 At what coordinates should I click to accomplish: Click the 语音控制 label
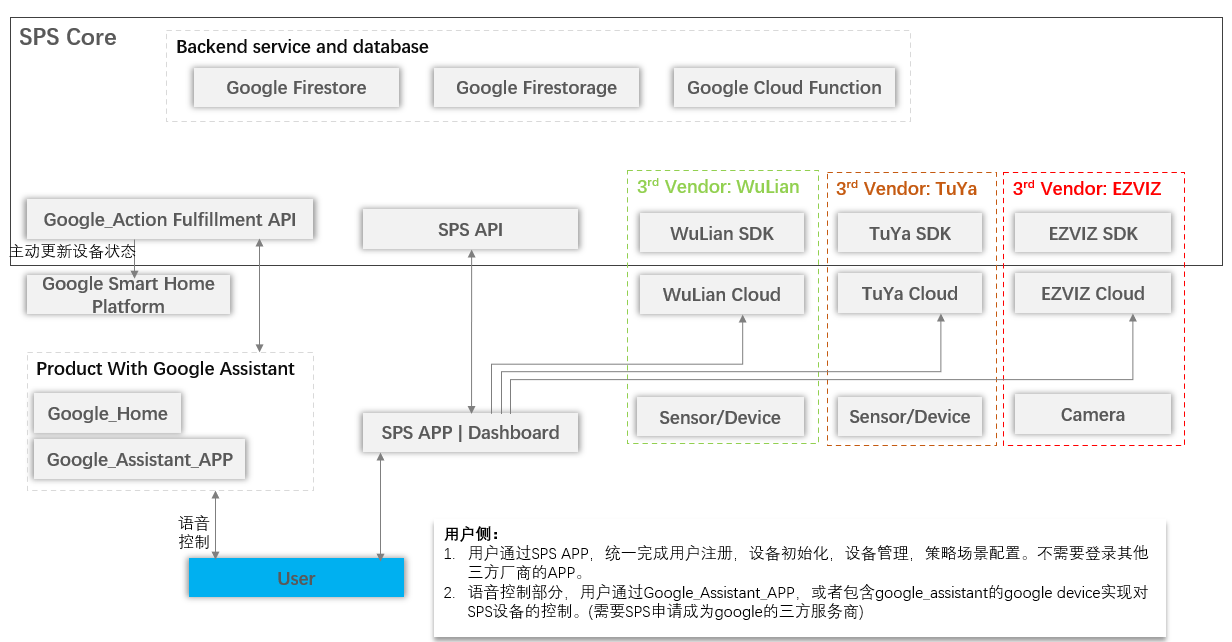194,532
